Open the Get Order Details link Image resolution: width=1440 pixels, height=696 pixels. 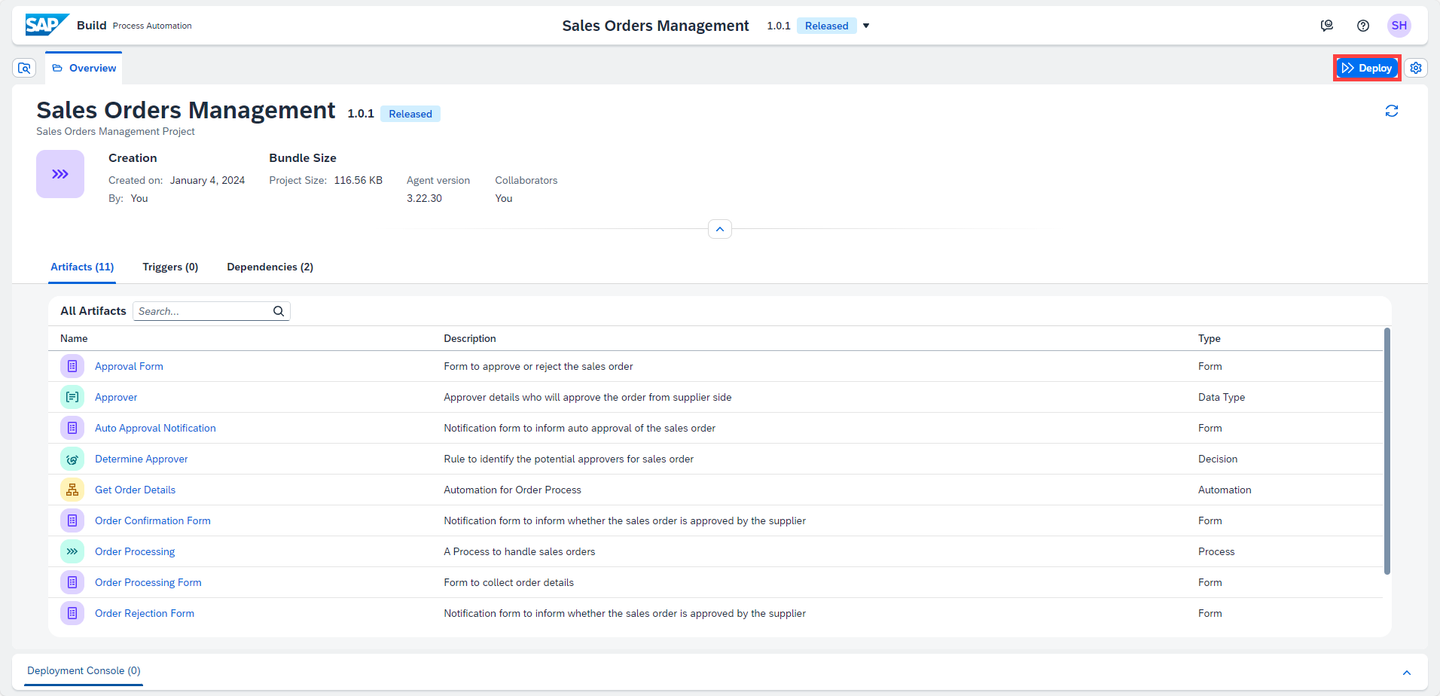pos(135,490)
